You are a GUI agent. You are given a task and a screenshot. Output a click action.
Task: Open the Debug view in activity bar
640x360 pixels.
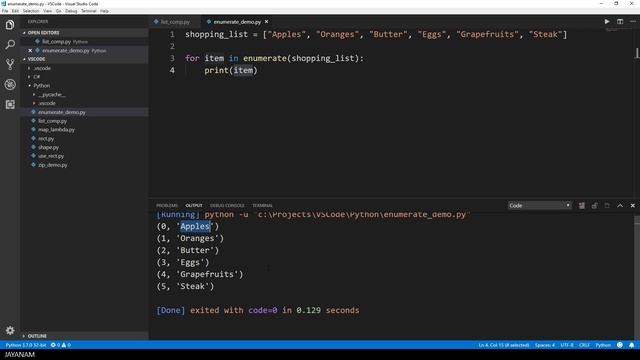coord(10,84)
